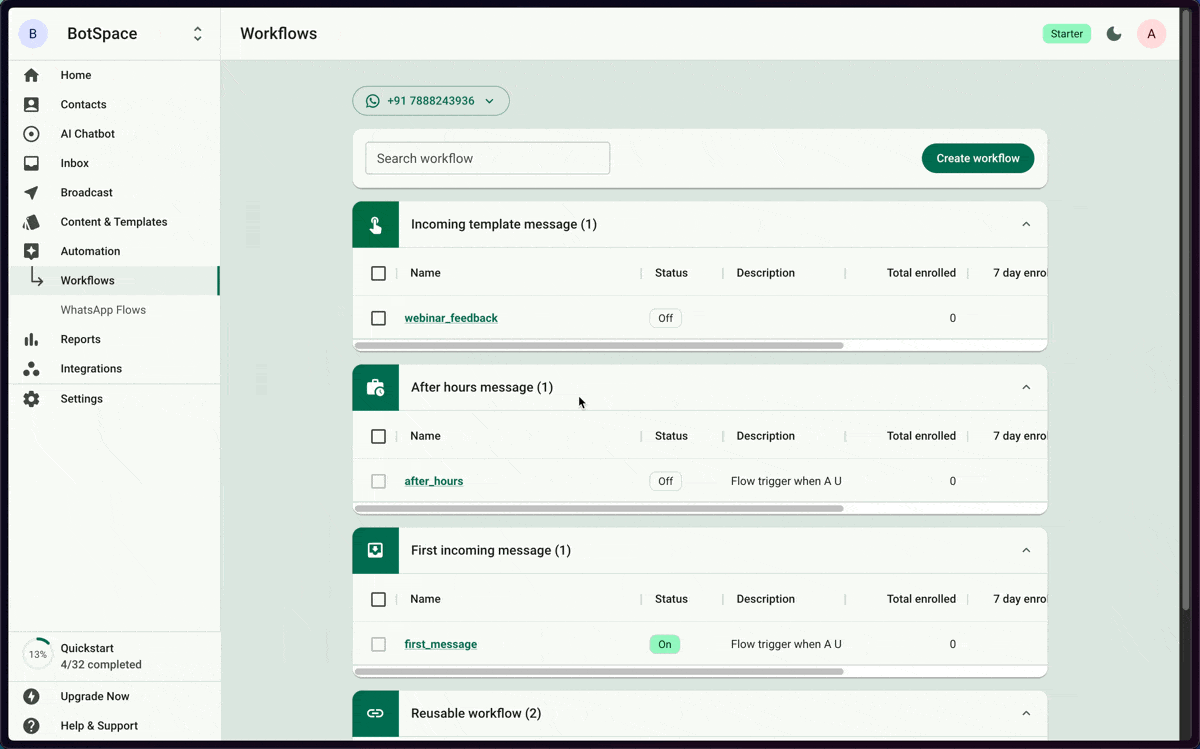Click the Quickstart 4/32 completed text

pos(101,656)
